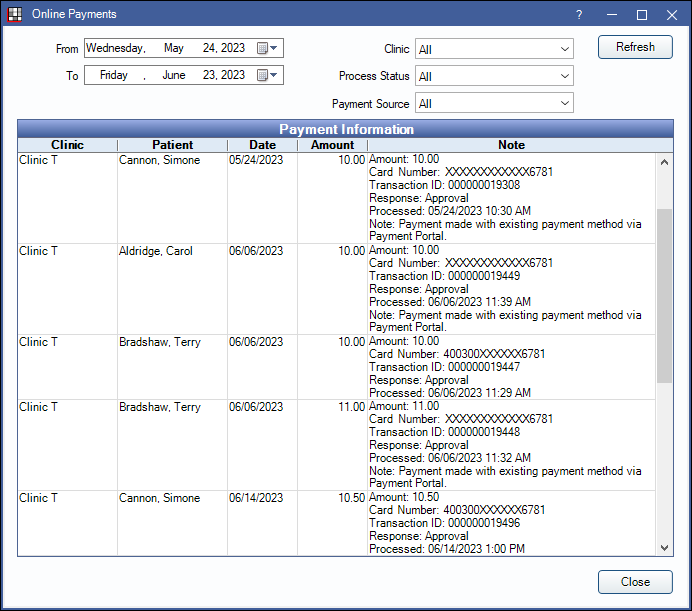This screenshot has height=611, width=692.
Task: Click the vertical scrollbar thumb
Action: pyautogui.click(x=665, y=295)
